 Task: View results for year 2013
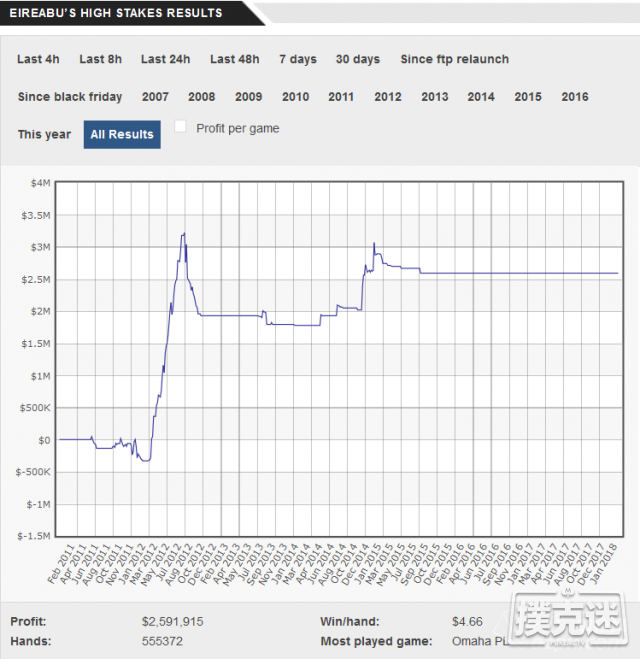coord(435,97)
